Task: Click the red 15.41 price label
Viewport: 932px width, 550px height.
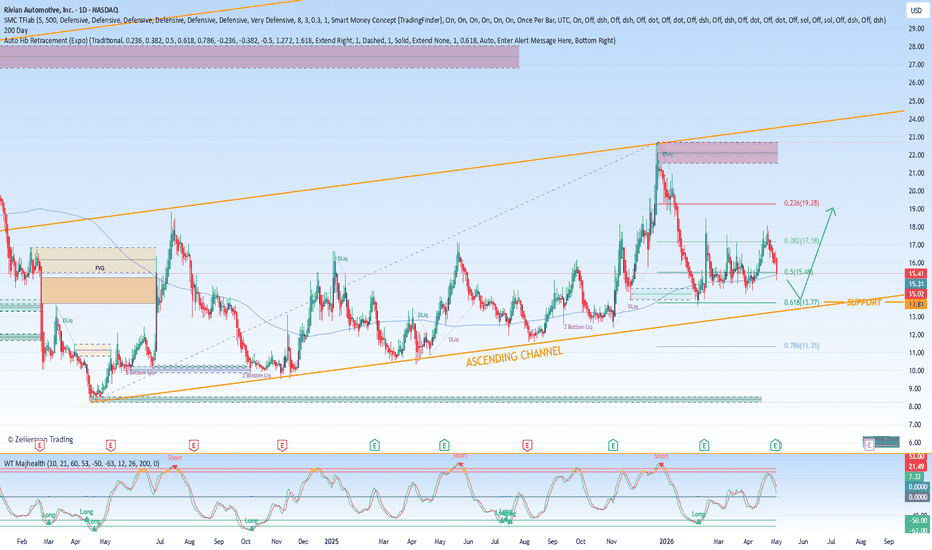Action: pyautogui.click(x=916, y=274)
